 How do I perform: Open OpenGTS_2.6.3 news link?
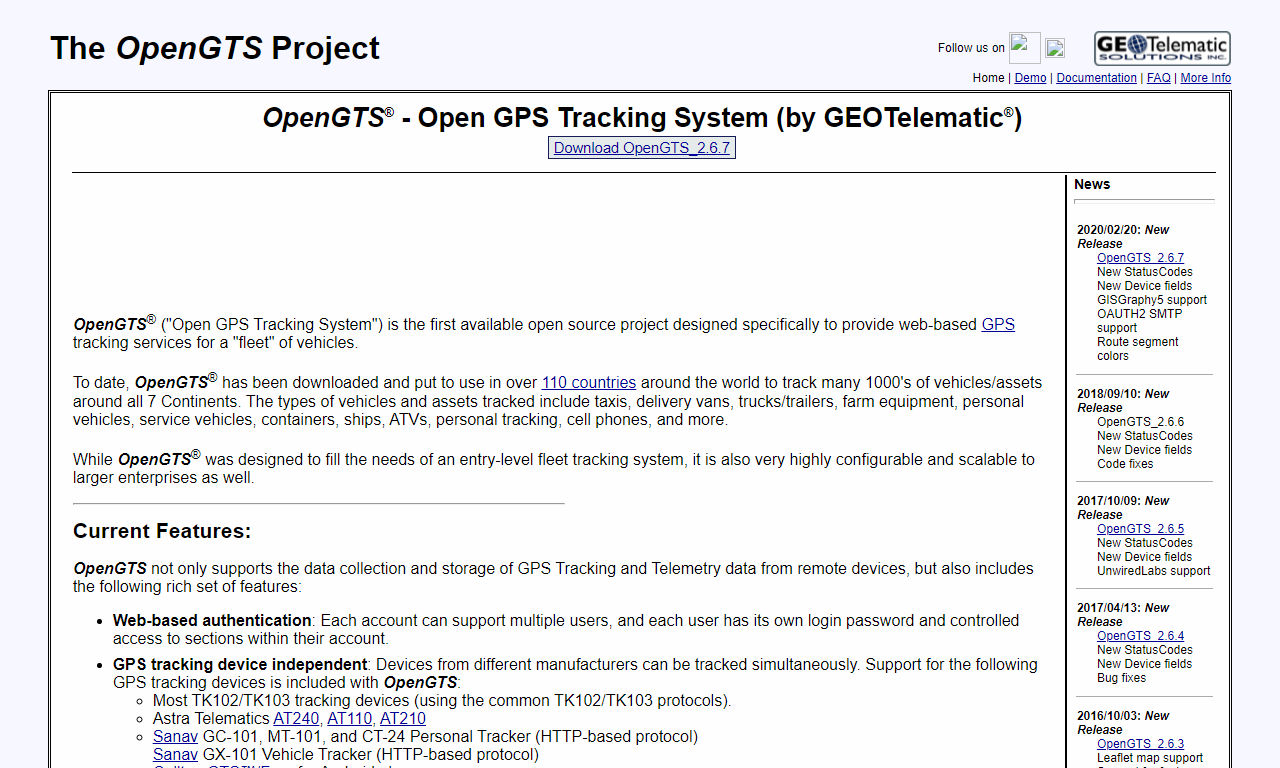1140,744
